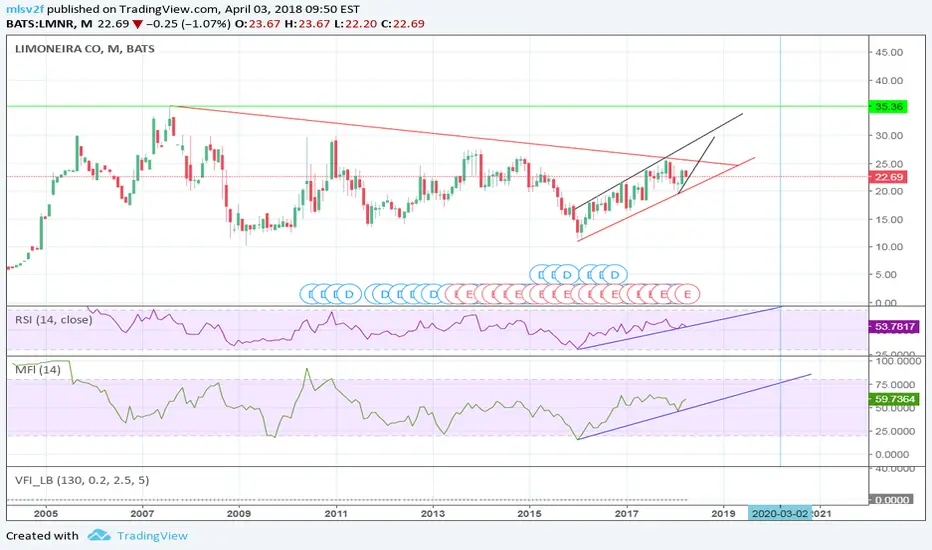932x550 pixels.
Task: Click the 2015 label on the time axis
Action: tap(530, 514)
